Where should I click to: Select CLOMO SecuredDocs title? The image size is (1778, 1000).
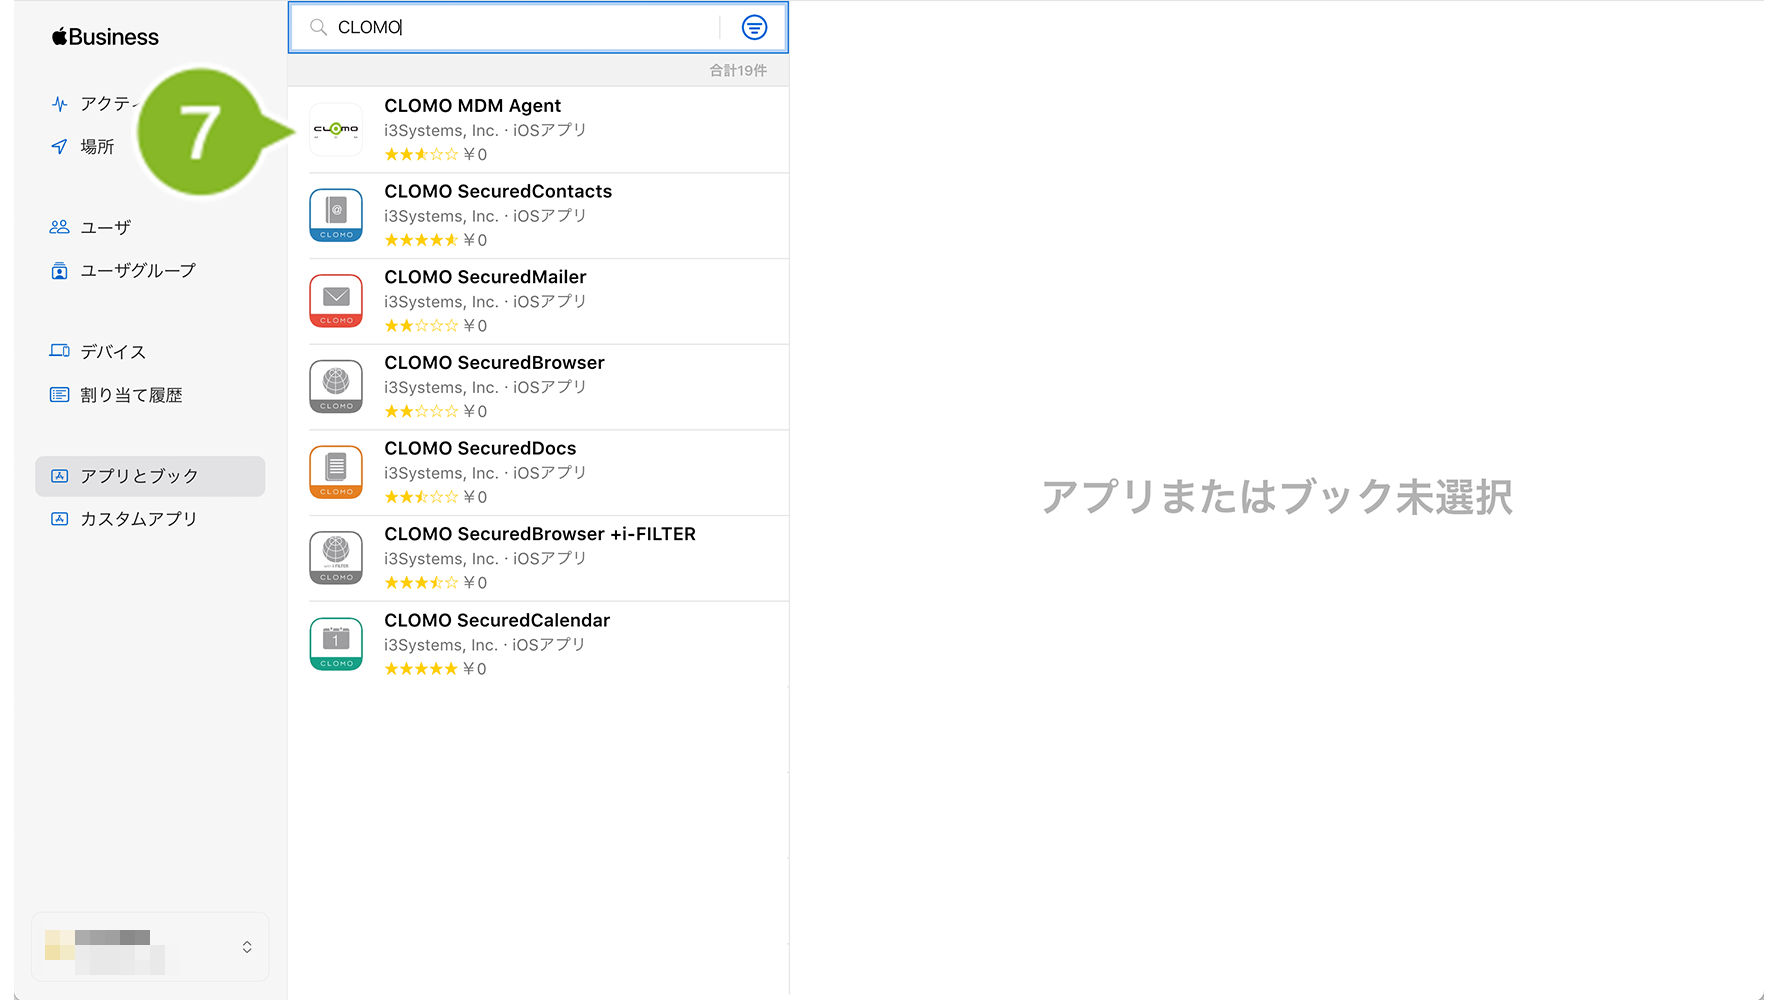tap(480, 448)
